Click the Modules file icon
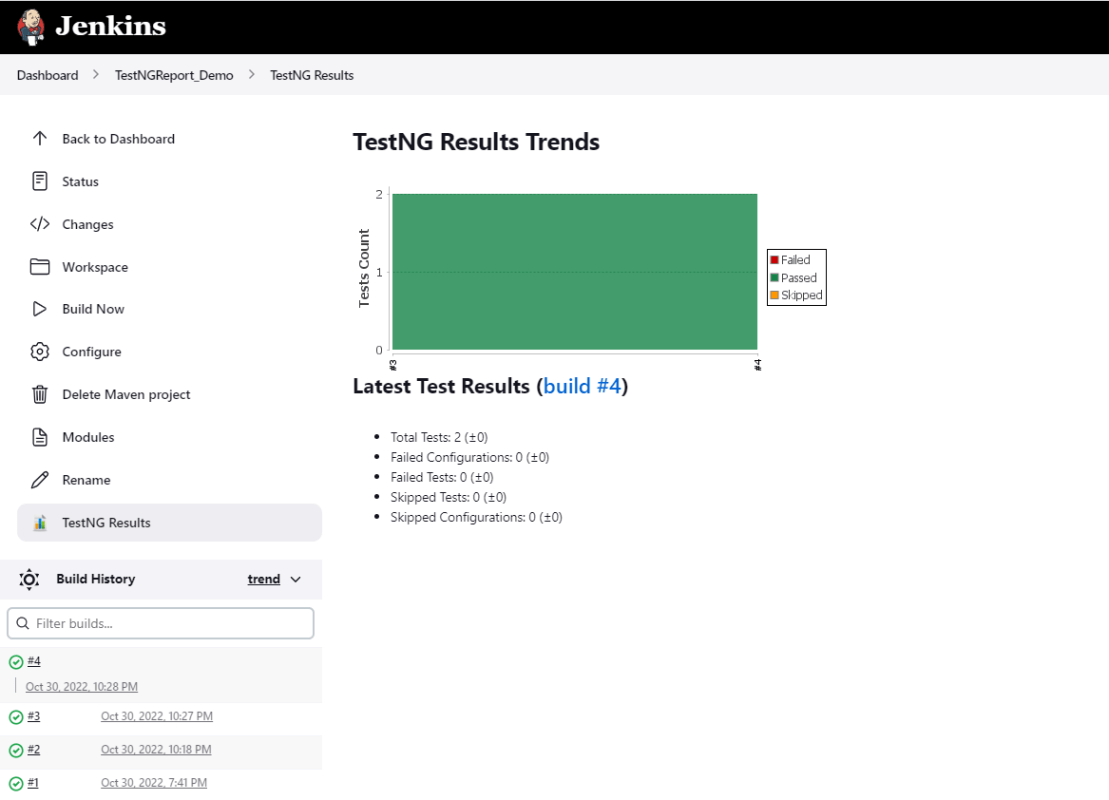1109x800 pixels. [40, 437]
